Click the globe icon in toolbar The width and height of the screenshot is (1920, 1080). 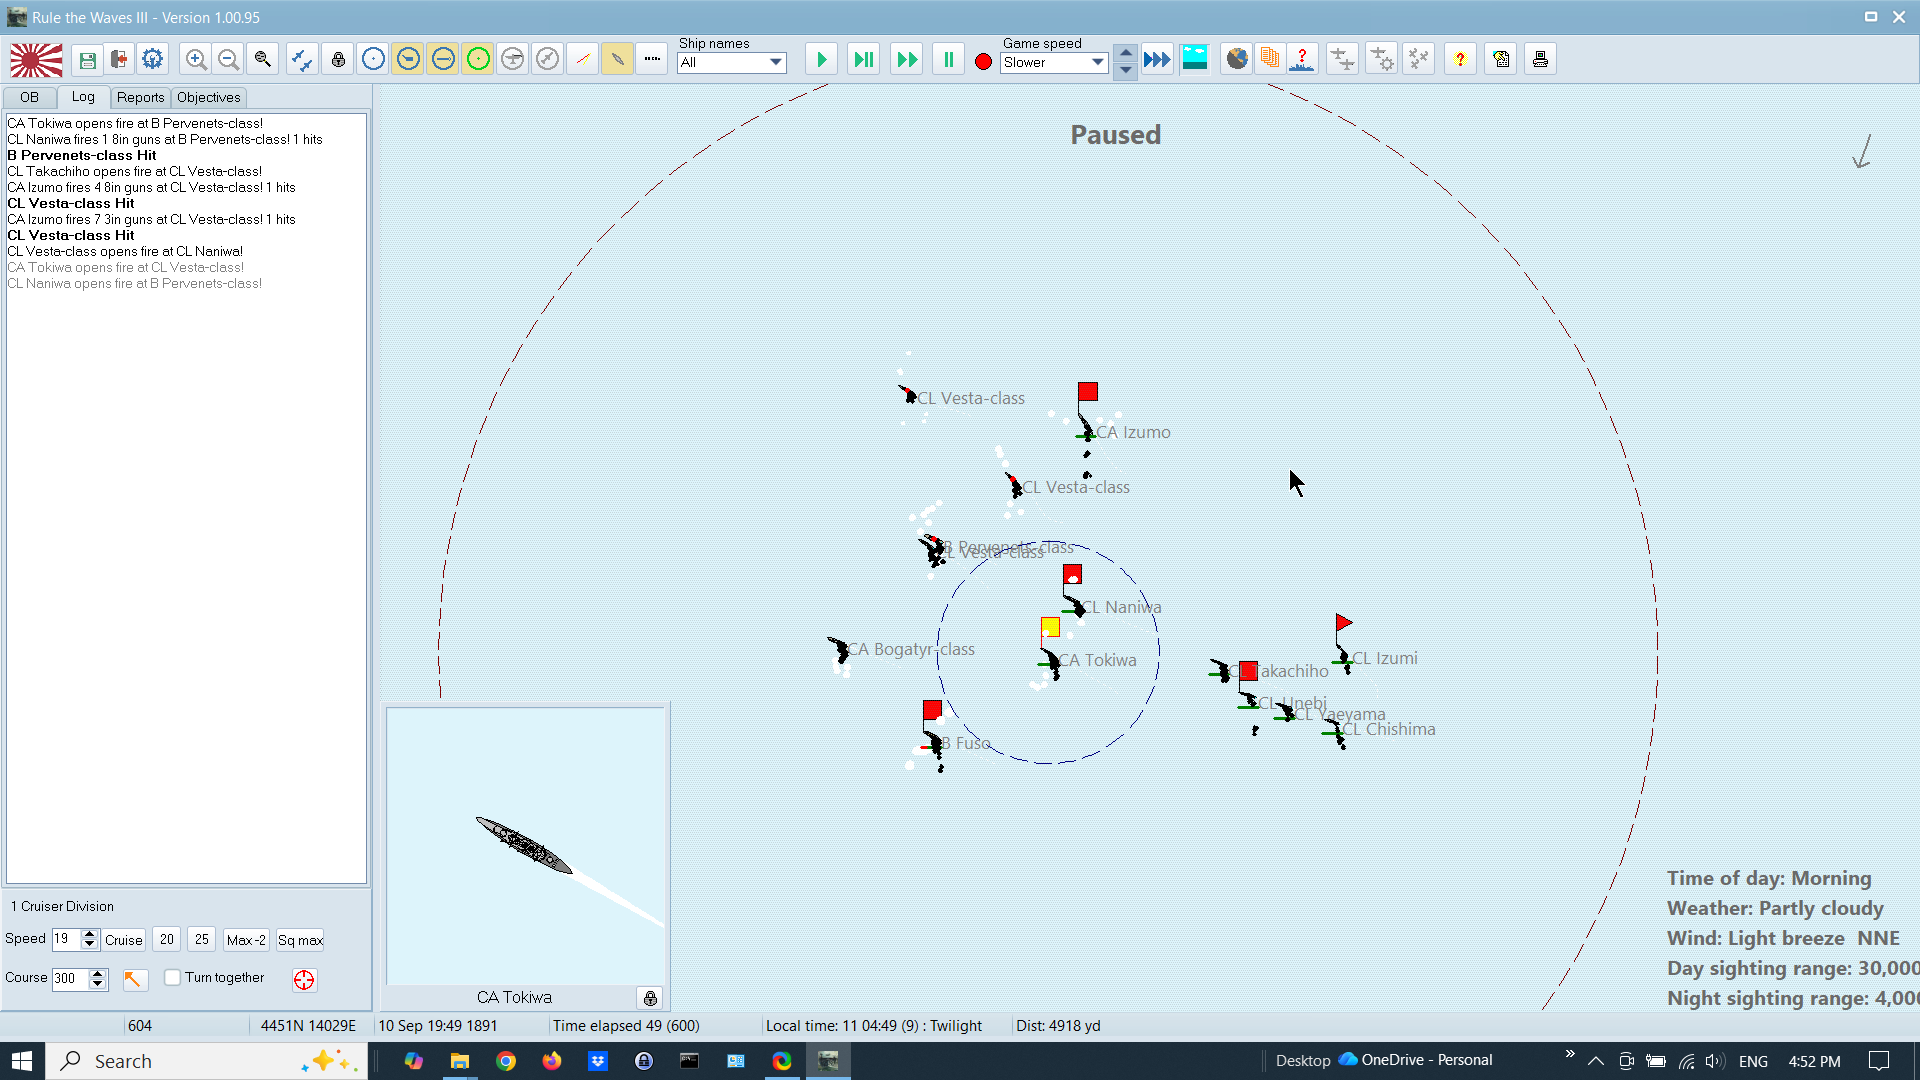(1237, 60)
